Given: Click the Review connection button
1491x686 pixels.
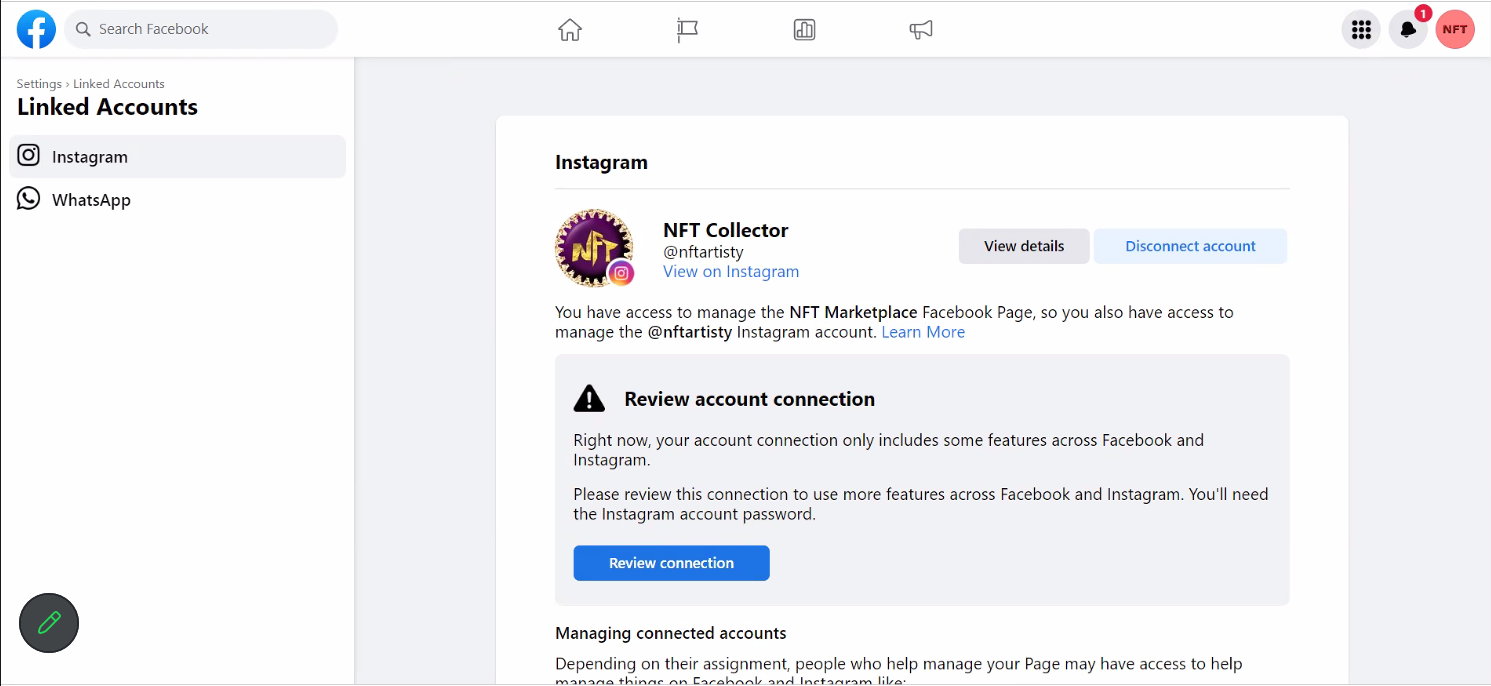Looking at the screenshot, I should pos(671,563).
